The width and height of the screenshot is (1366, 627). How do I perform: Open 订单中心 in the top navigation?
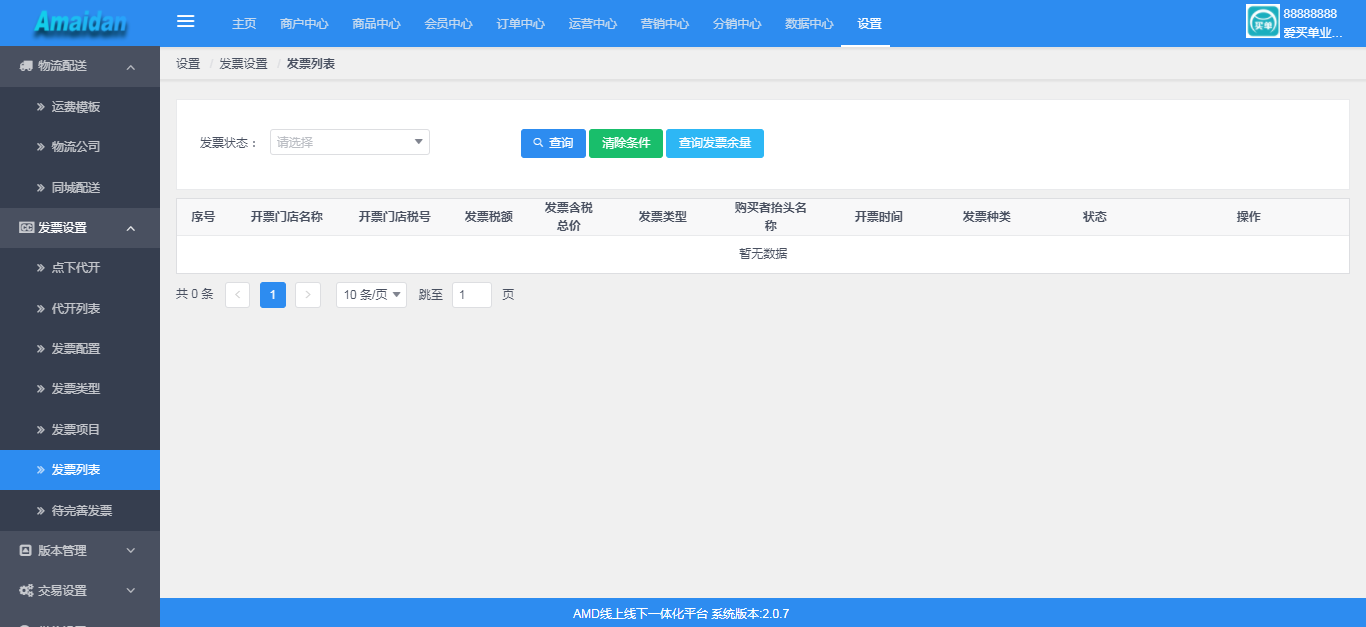pos(520,24)
